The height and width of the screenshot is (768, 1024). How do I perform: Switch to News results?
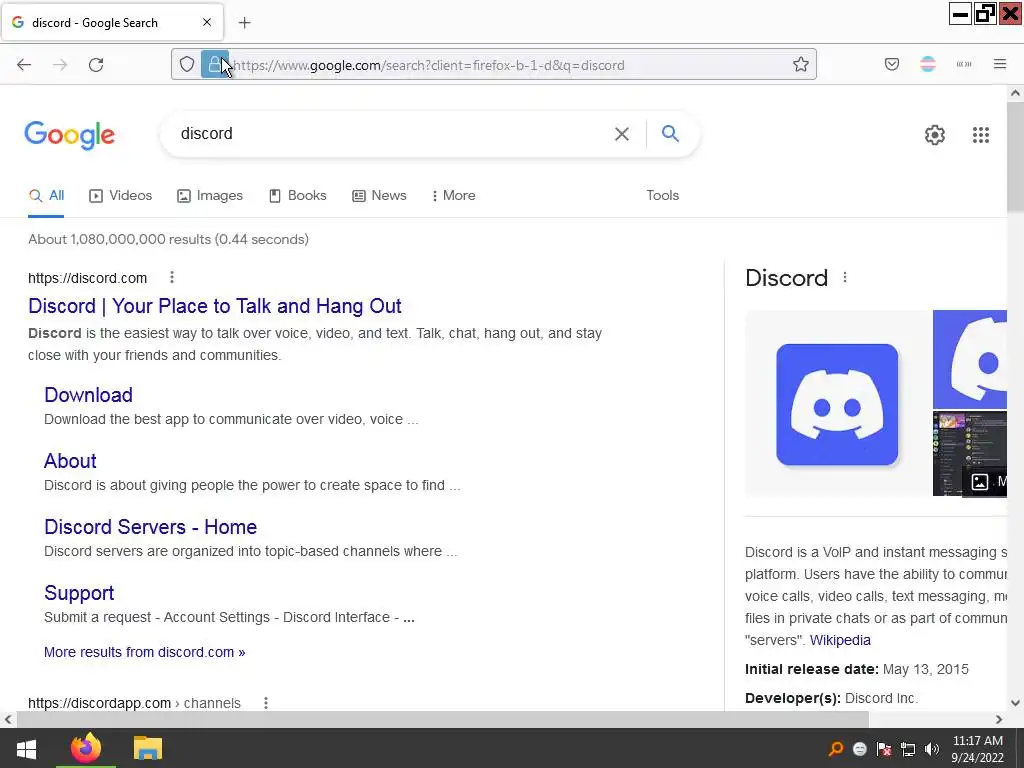379,195
